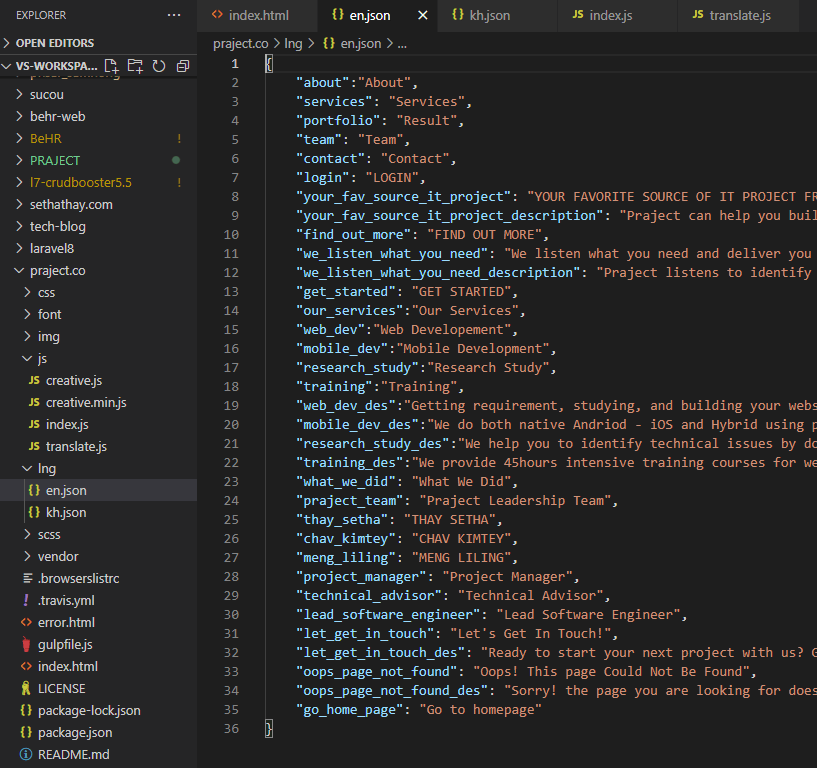
Task: Create a new folder using the Explorer icon
Action: [136, 64]
